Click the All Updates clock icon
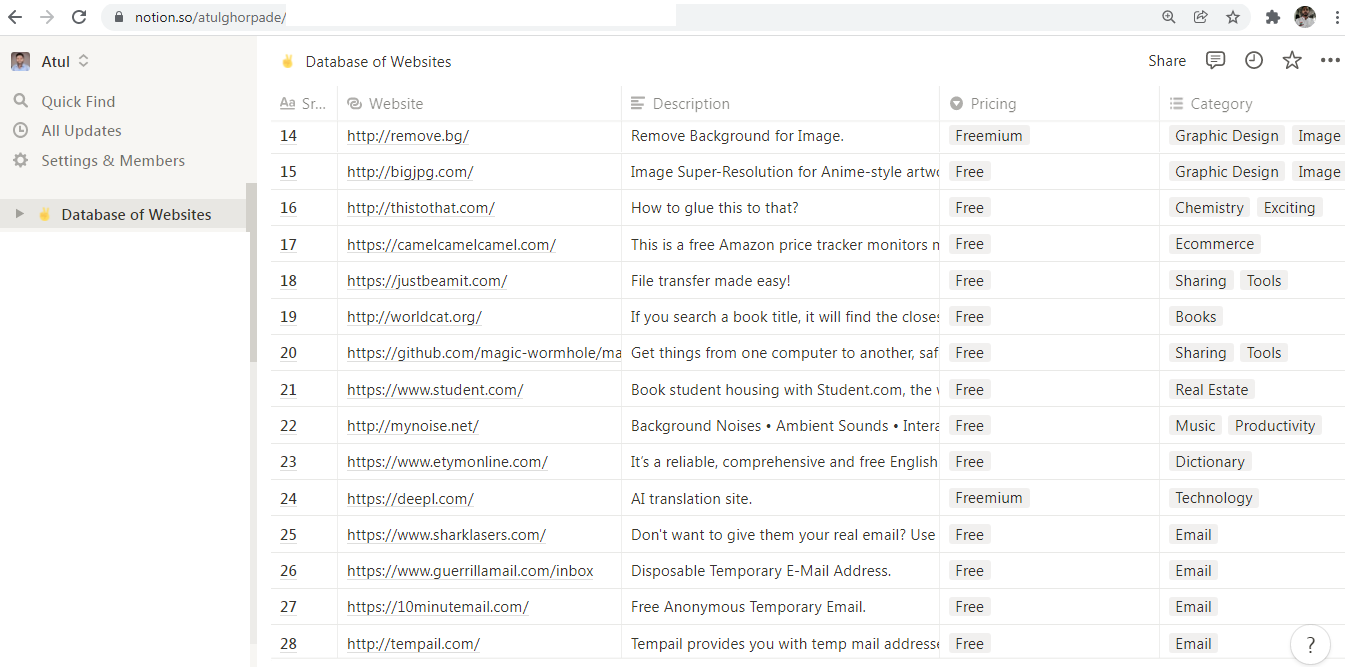 (x=21, y=130)
